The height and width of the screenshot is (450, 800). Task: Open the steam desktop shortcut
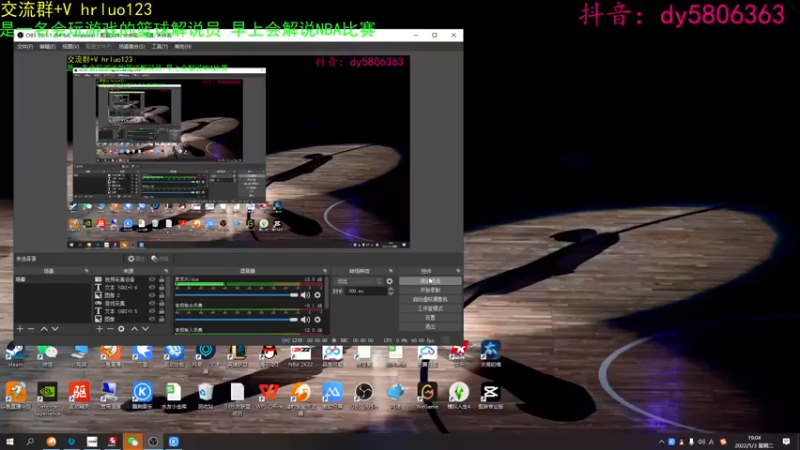click(15, 355)
